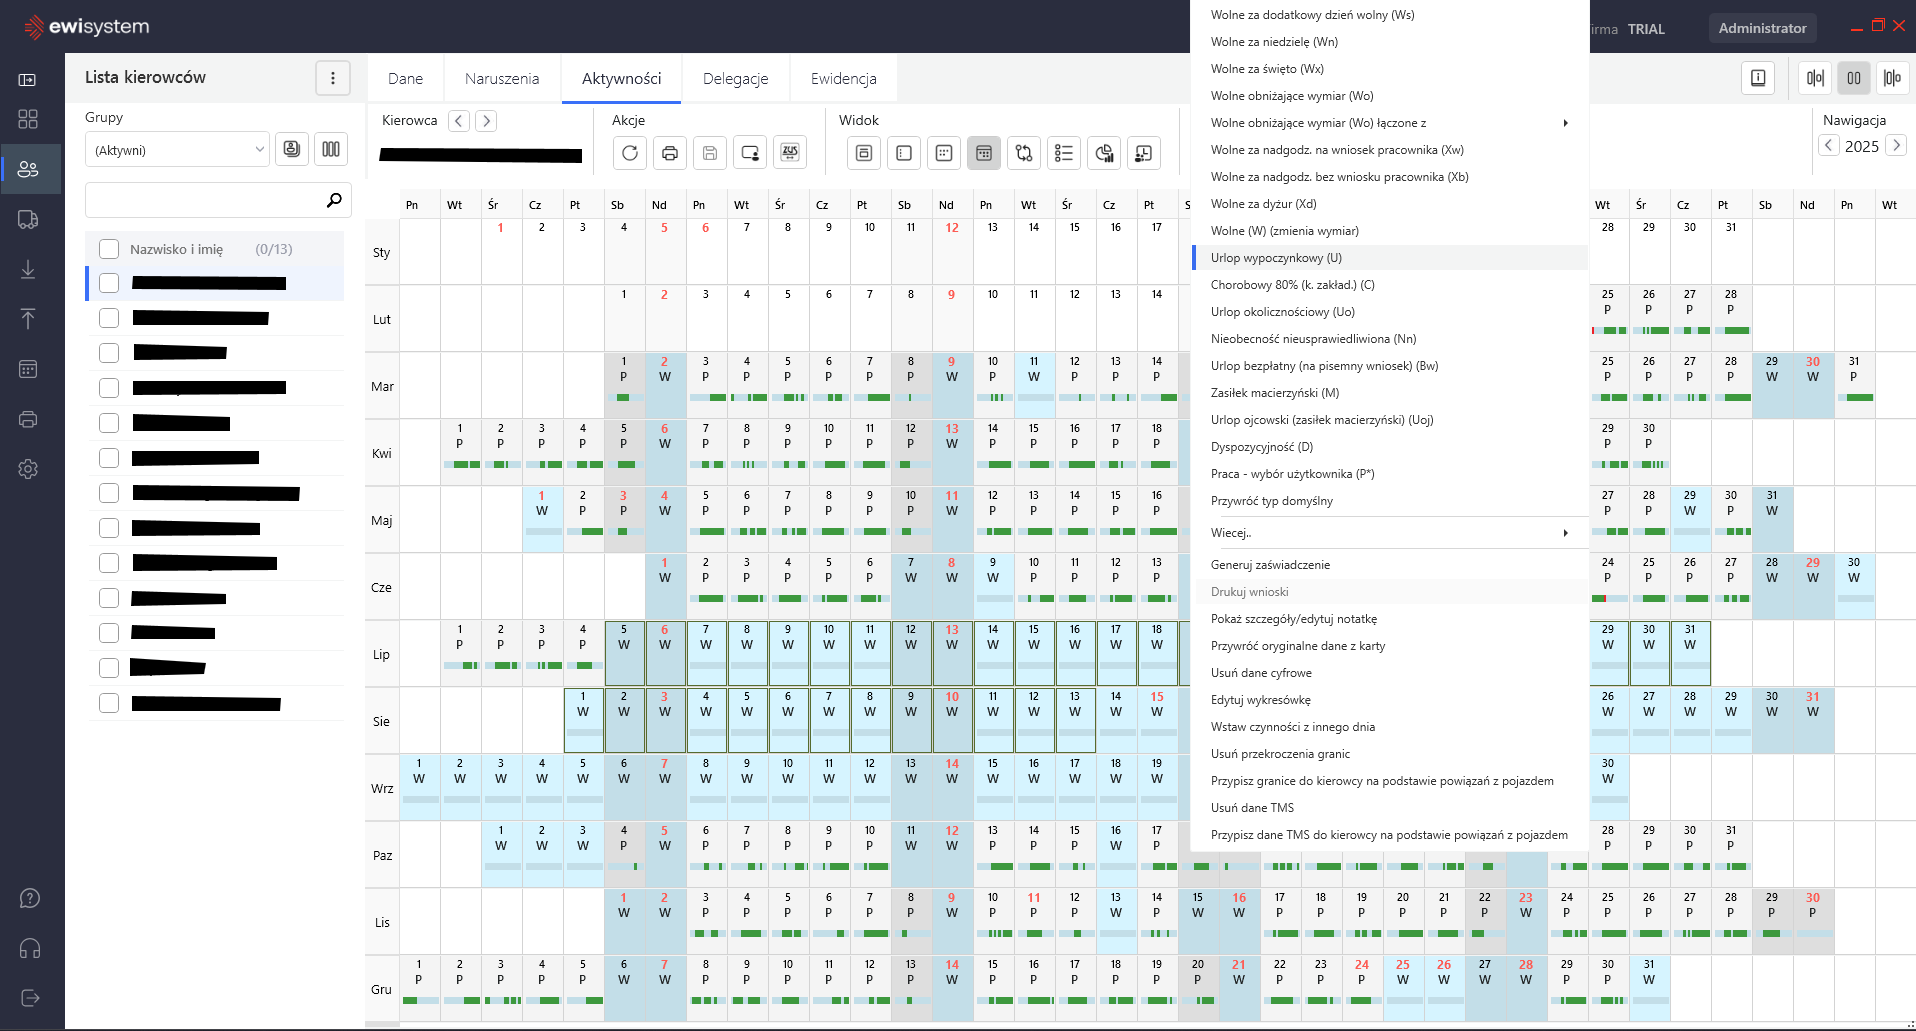Click the ZUS export icon
The height and width of the screenshot is (1031, 1916).
click(790, 153)
